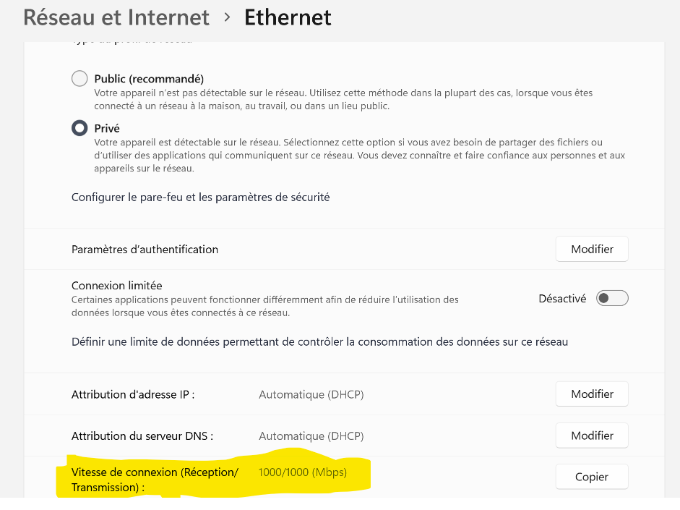Click Modifier for Attribution d'adresse IP

(x=592, y=394)
